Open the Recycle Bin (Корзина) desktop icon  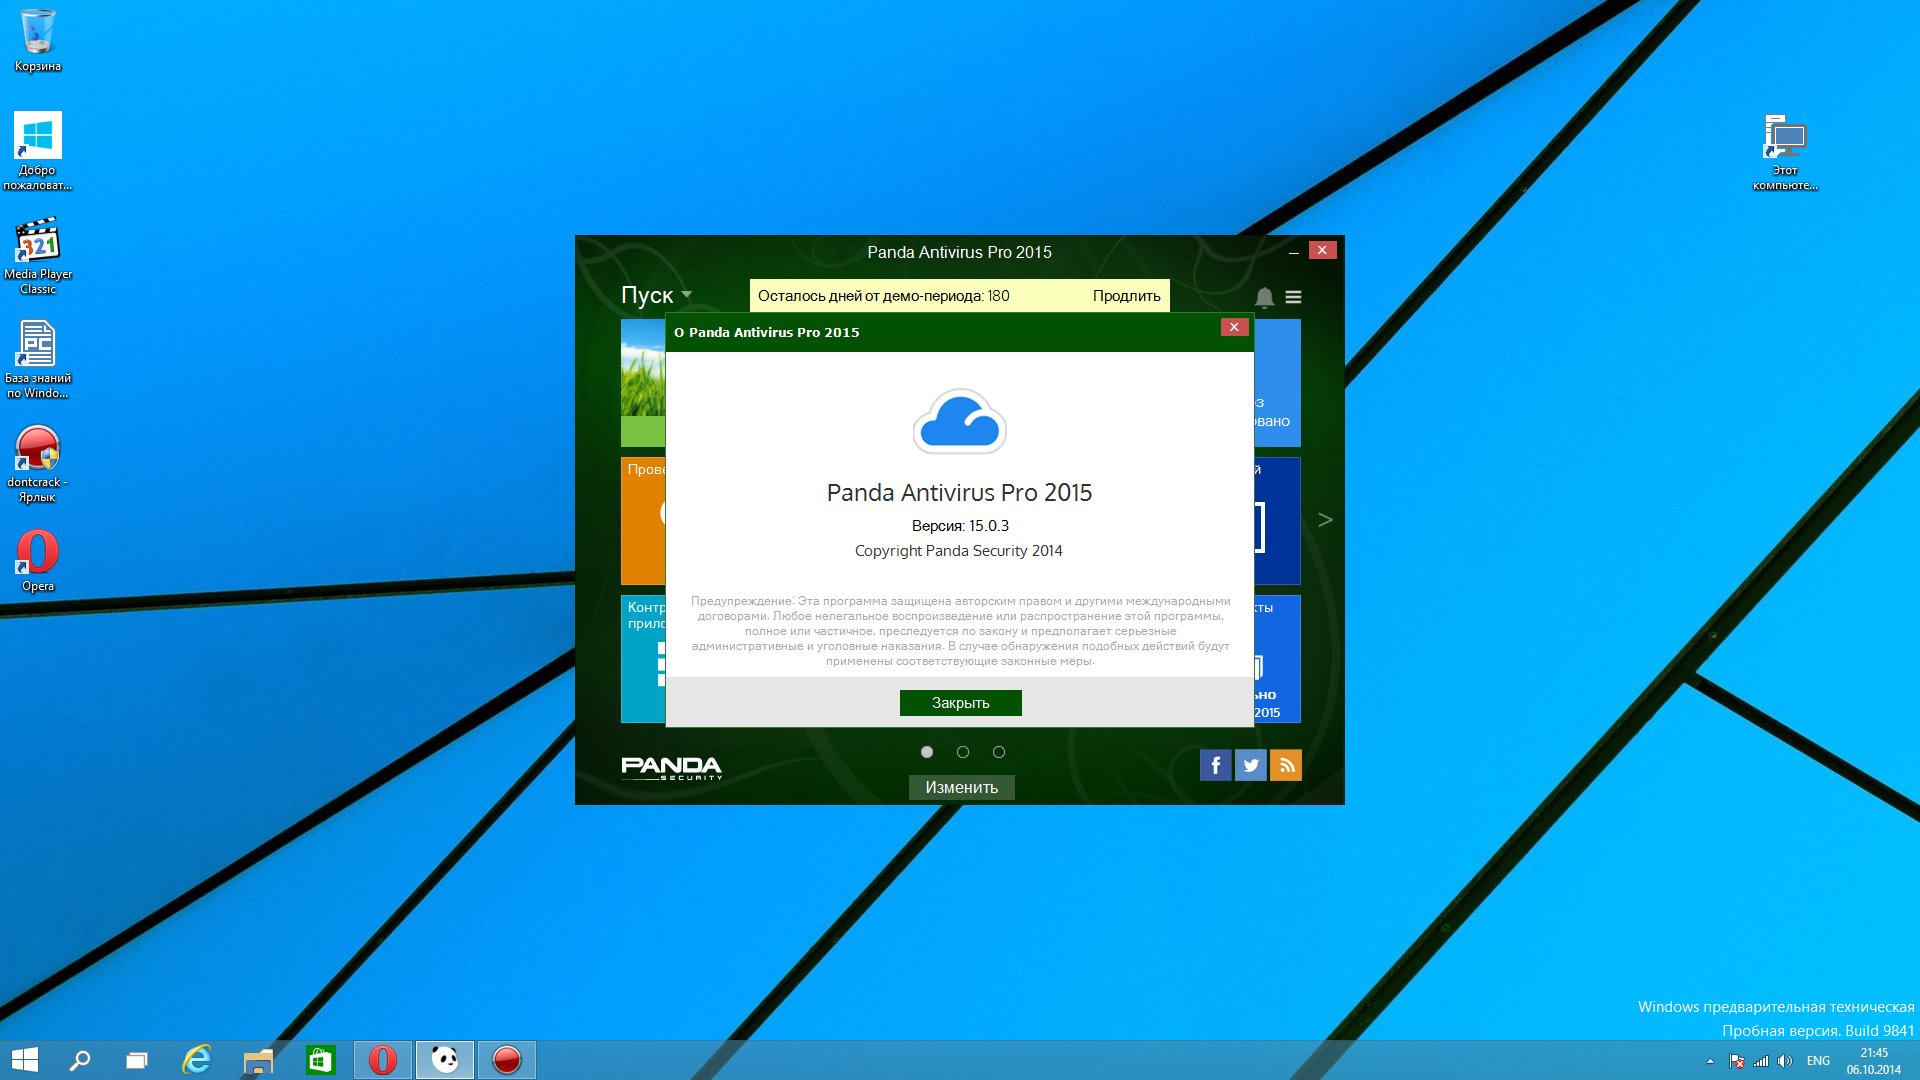[x=38, y=40]
